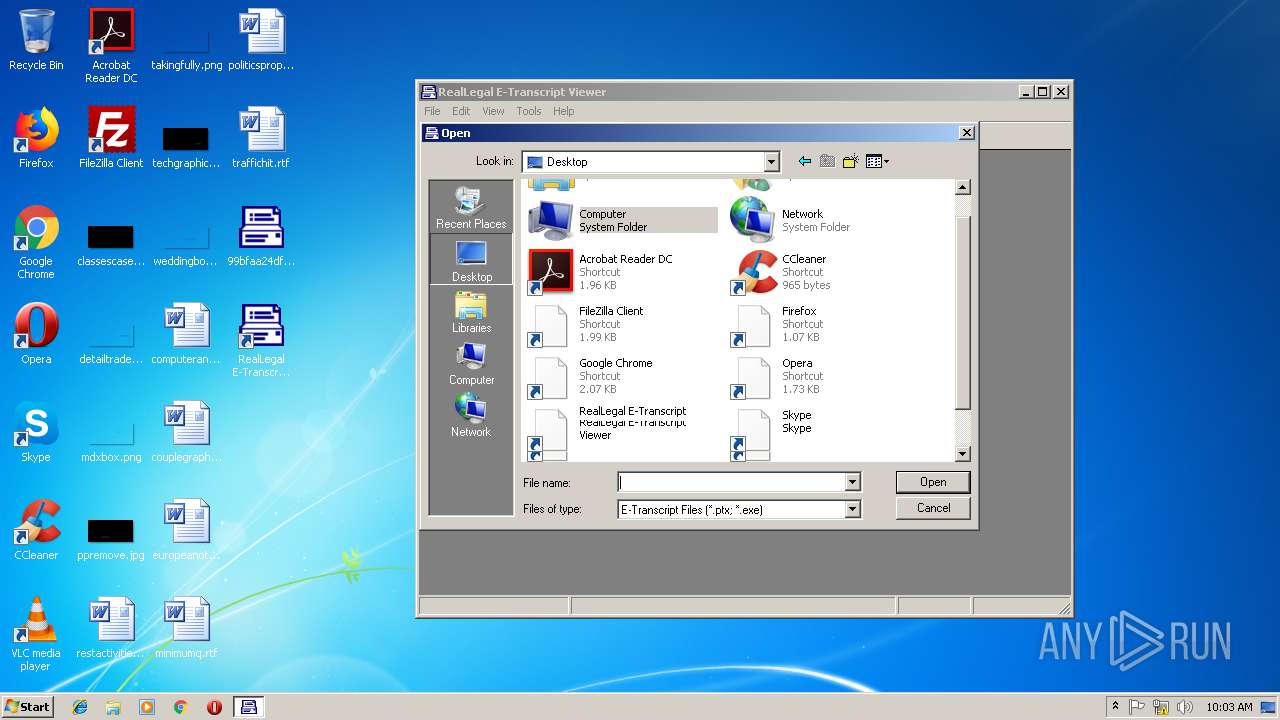The height and width of the screenshot is (720, 1280).
Task: Select RealLegal E-Transcript desktop shortcut
Action: 261,340
